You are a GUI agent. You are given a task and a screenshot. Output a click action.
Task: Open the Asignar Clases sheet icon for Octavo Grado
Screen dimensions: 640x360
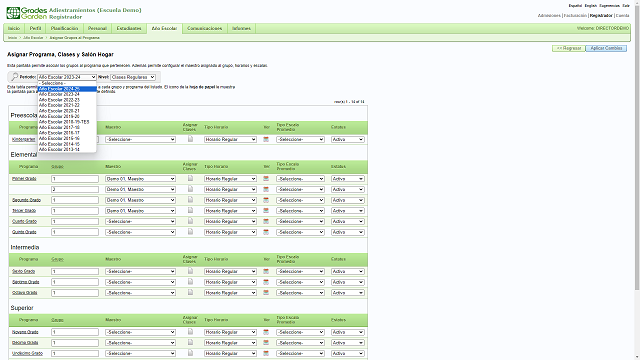(x=190, y=292)
